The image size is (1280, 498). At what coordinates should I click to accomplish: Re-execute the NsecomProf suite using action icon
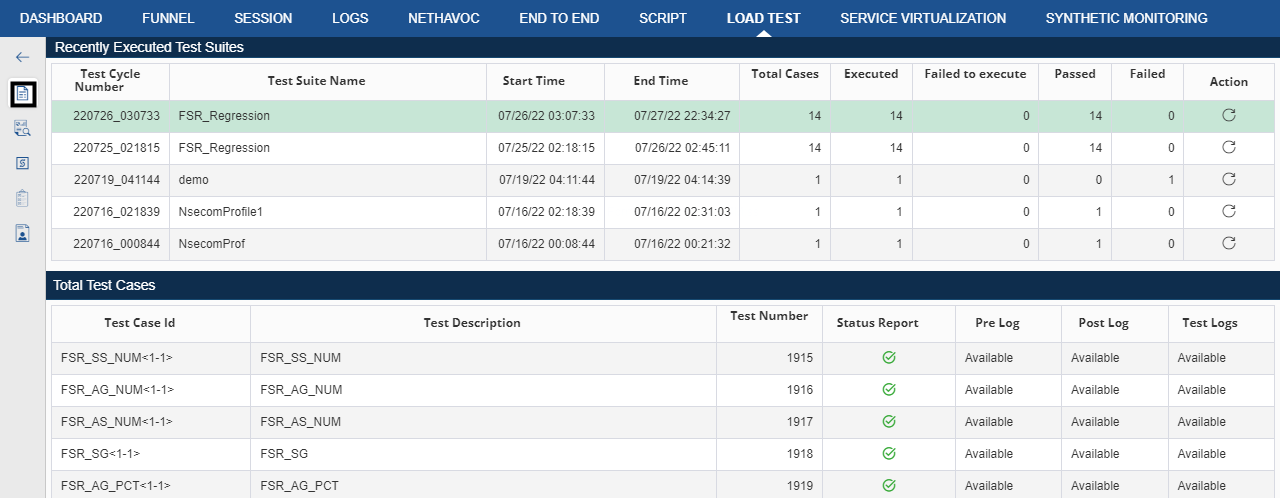[1229, 244]
